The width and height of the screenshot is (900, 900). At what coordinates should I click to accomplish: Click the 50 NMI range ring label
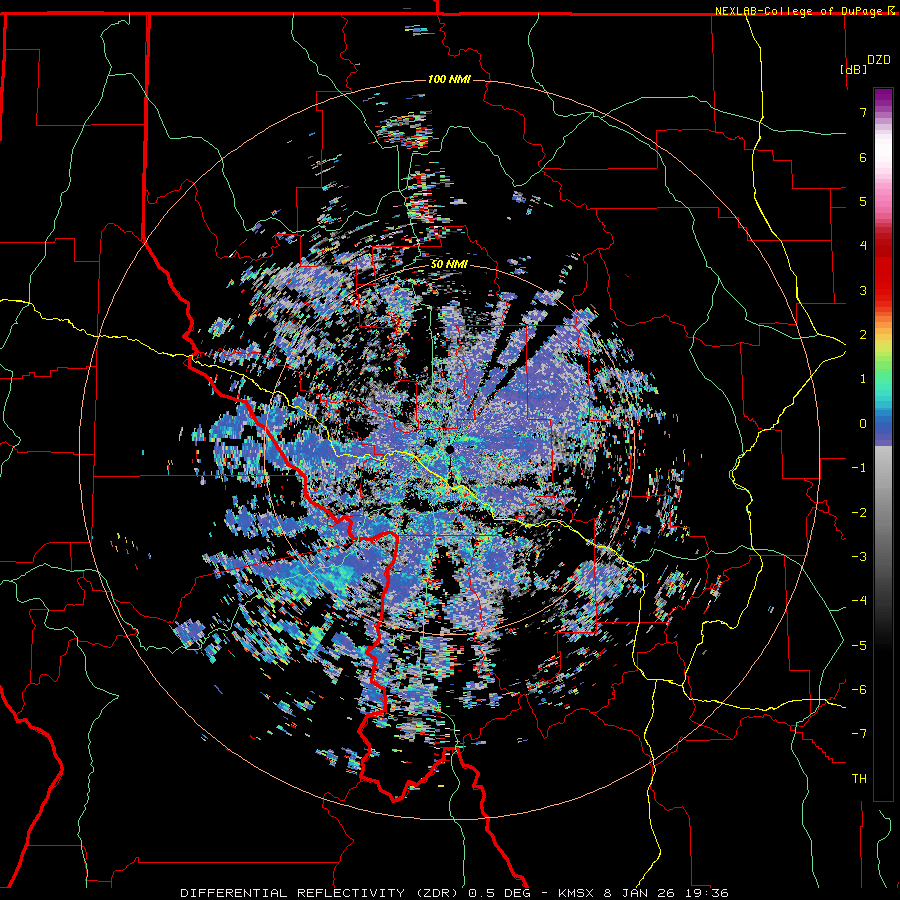[449, 264]
